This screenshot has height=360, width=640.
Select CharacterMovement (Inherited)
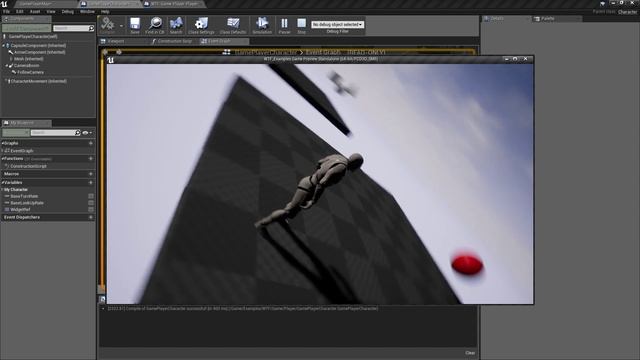(x=38, y=81)
